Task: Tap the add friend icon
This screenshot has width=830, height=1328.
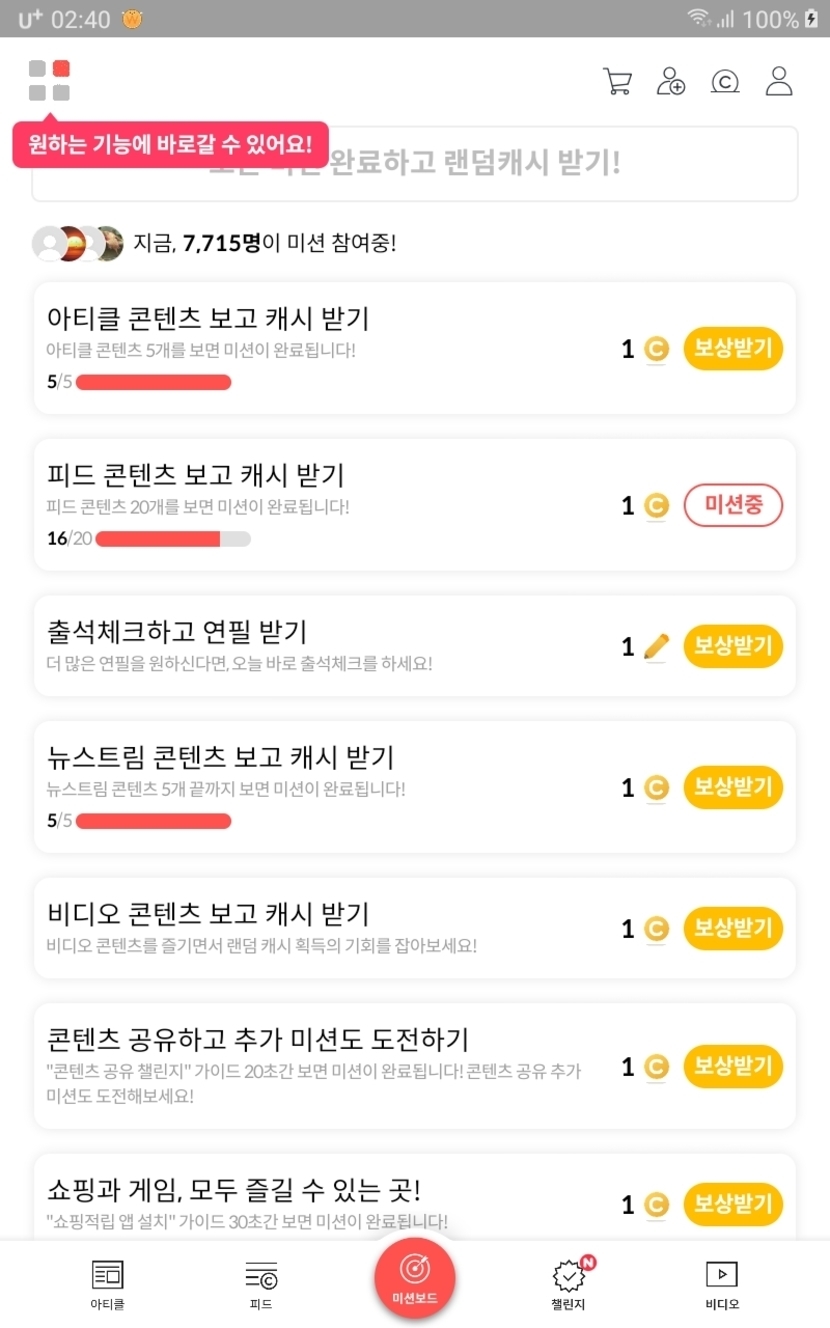Action: [671, 82]
